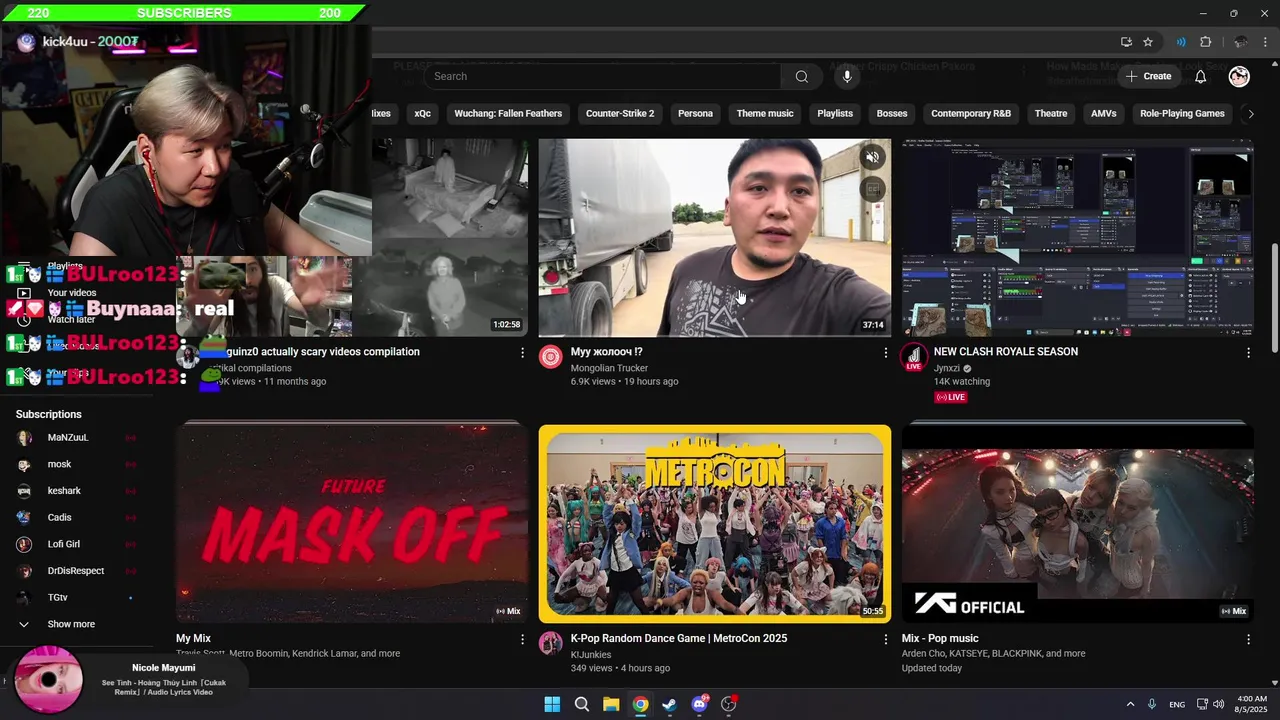
Task: Open mosk subscription in sidebar
Action: [77, 464]
